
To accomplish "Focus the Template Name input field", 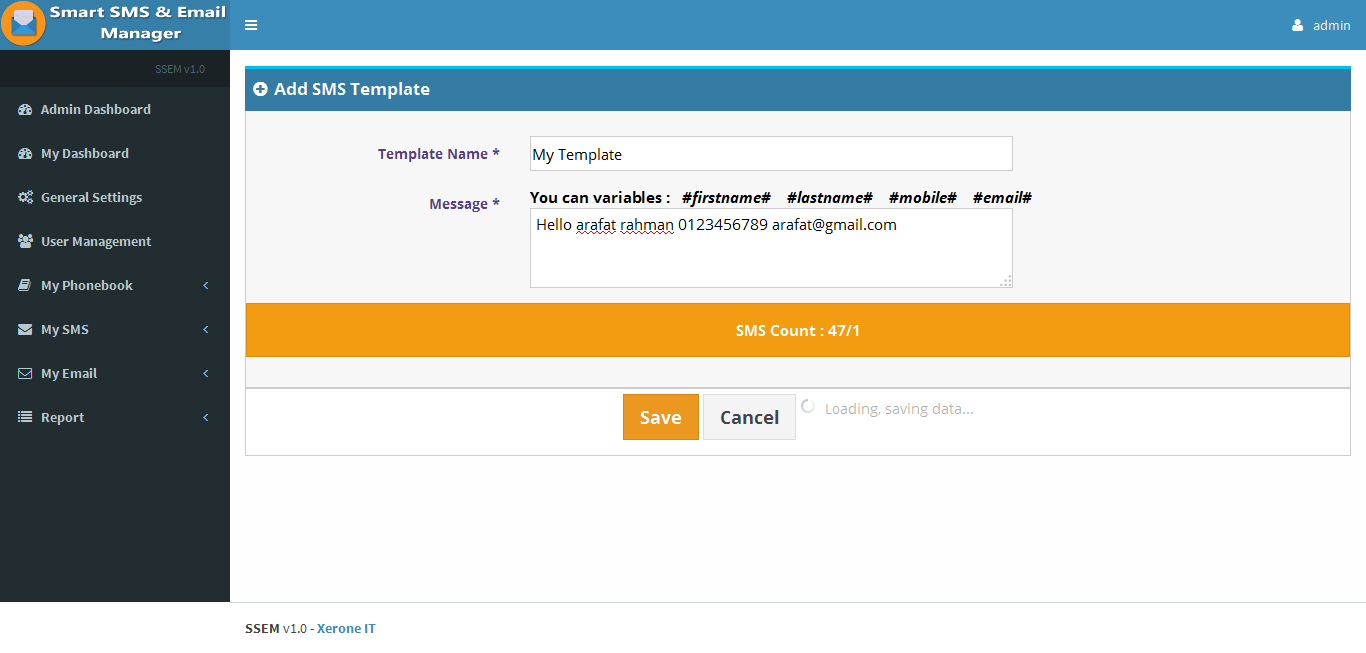I will 771,154.
